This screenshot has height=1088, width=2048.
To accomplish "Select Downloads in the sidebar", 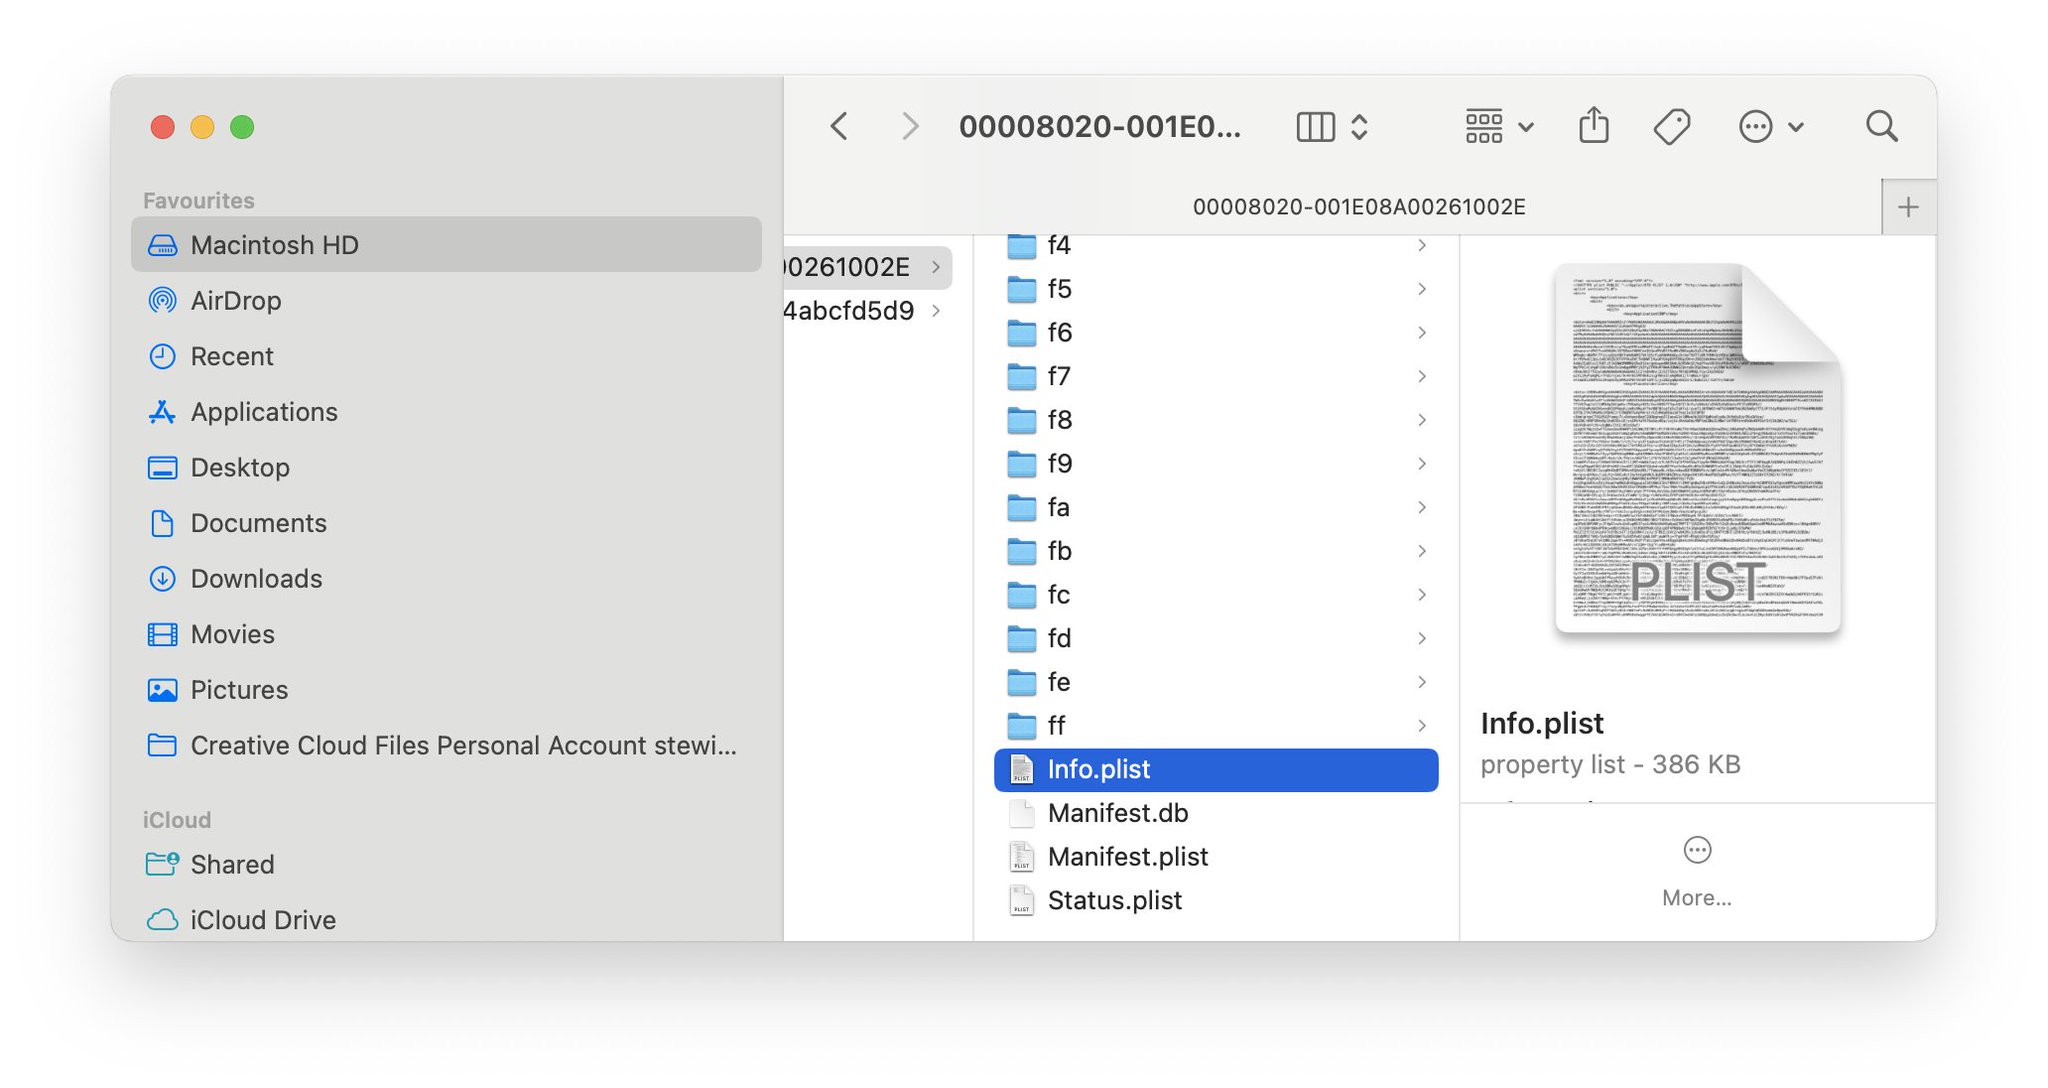I will coord(256,578).
